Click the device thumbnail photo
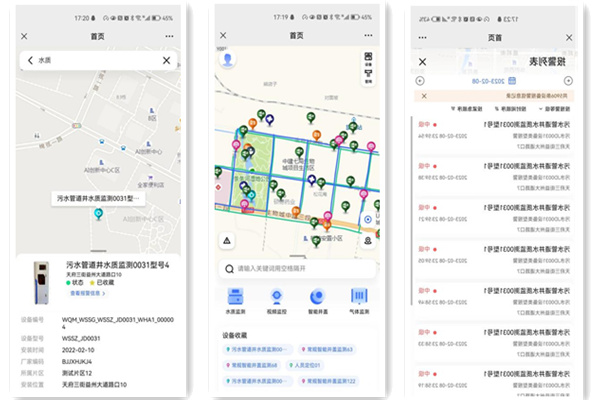The width and height of the screenshot is (600, 400). tap(41, 283)
